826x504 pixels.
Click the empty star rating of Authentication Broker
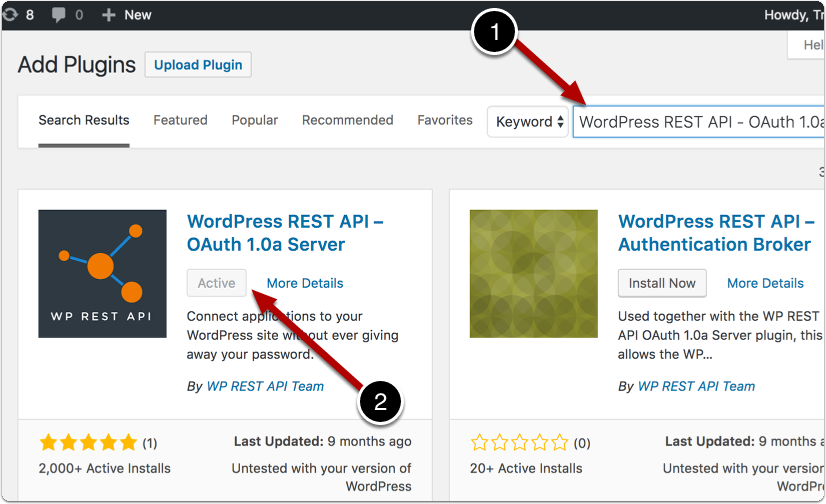click(519, 442)
